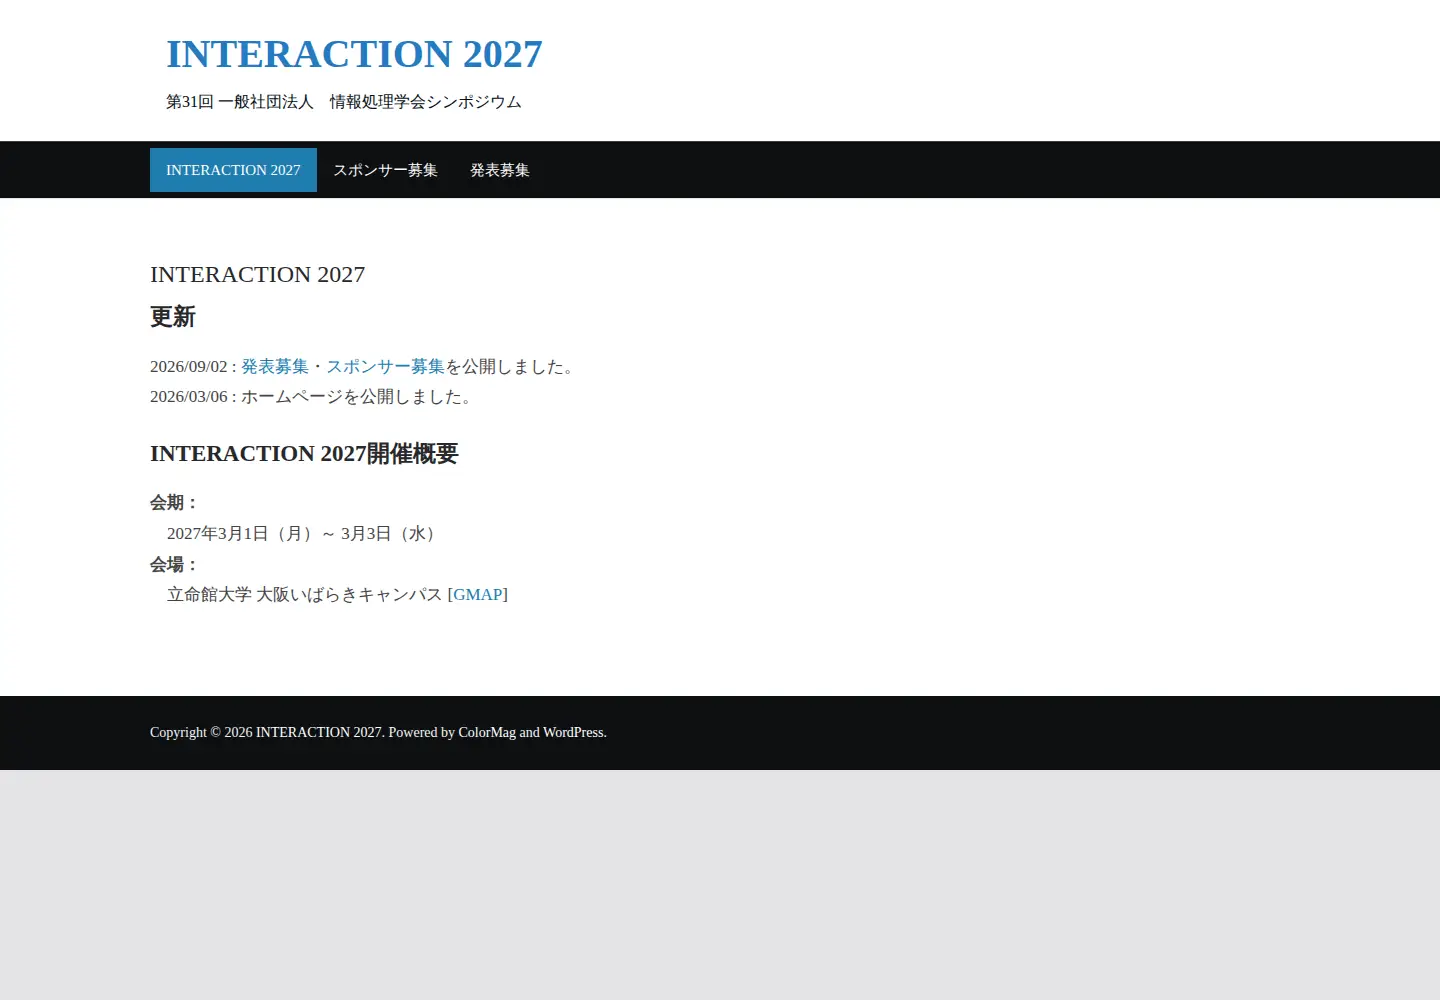
Task: Click the WordPress link in the footer
Action: [x=573, y=732]
